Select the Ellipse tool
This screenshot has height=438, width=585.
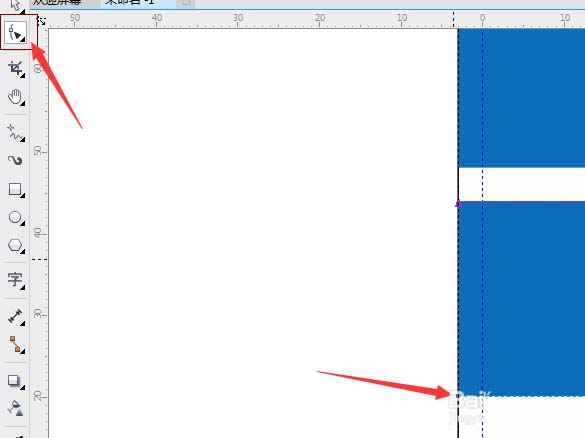coord(16,217)
